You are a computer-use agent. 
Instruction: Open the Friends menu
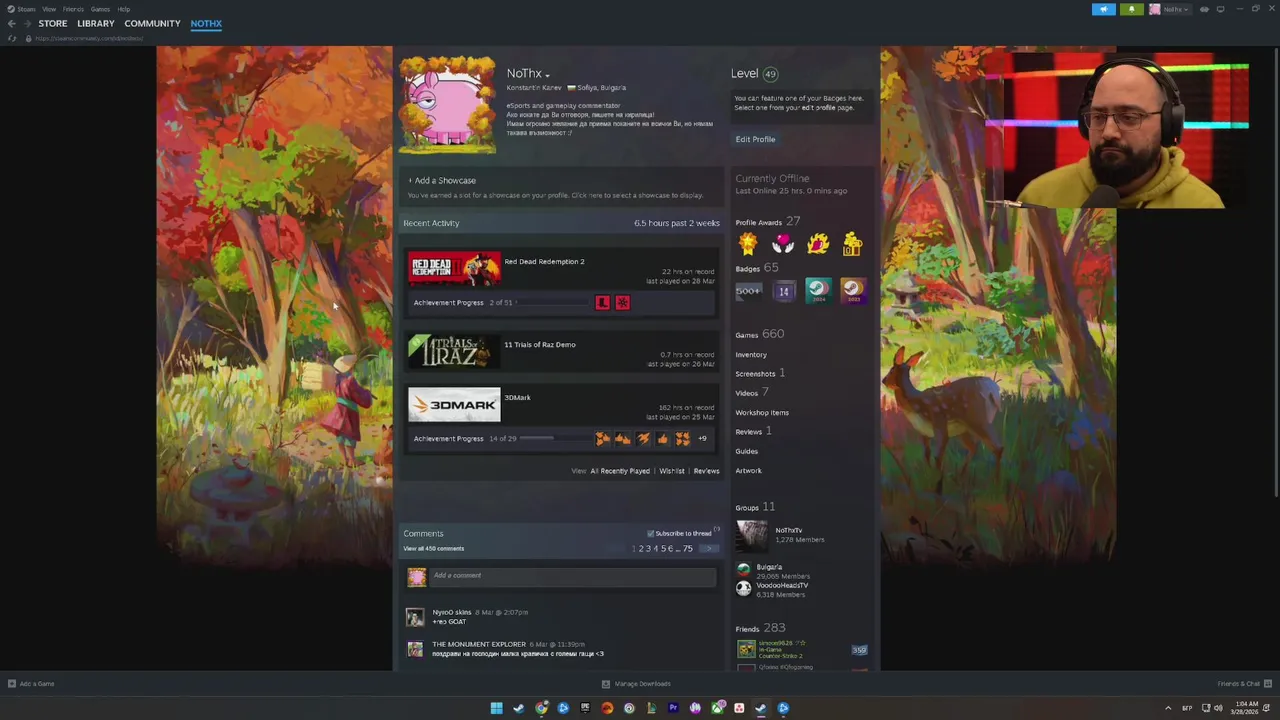[x=73, y=9]
